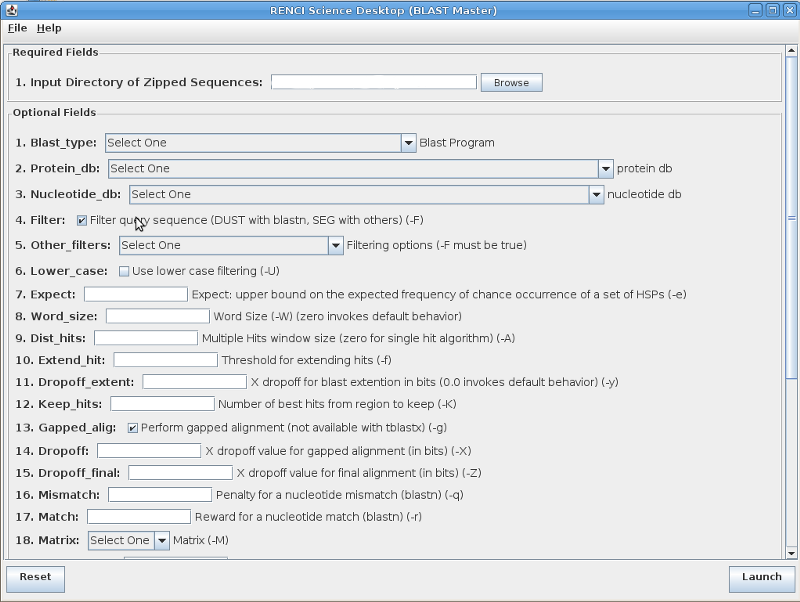
Task: Focus the Expect value input field
Action: [x=136, y=294]
